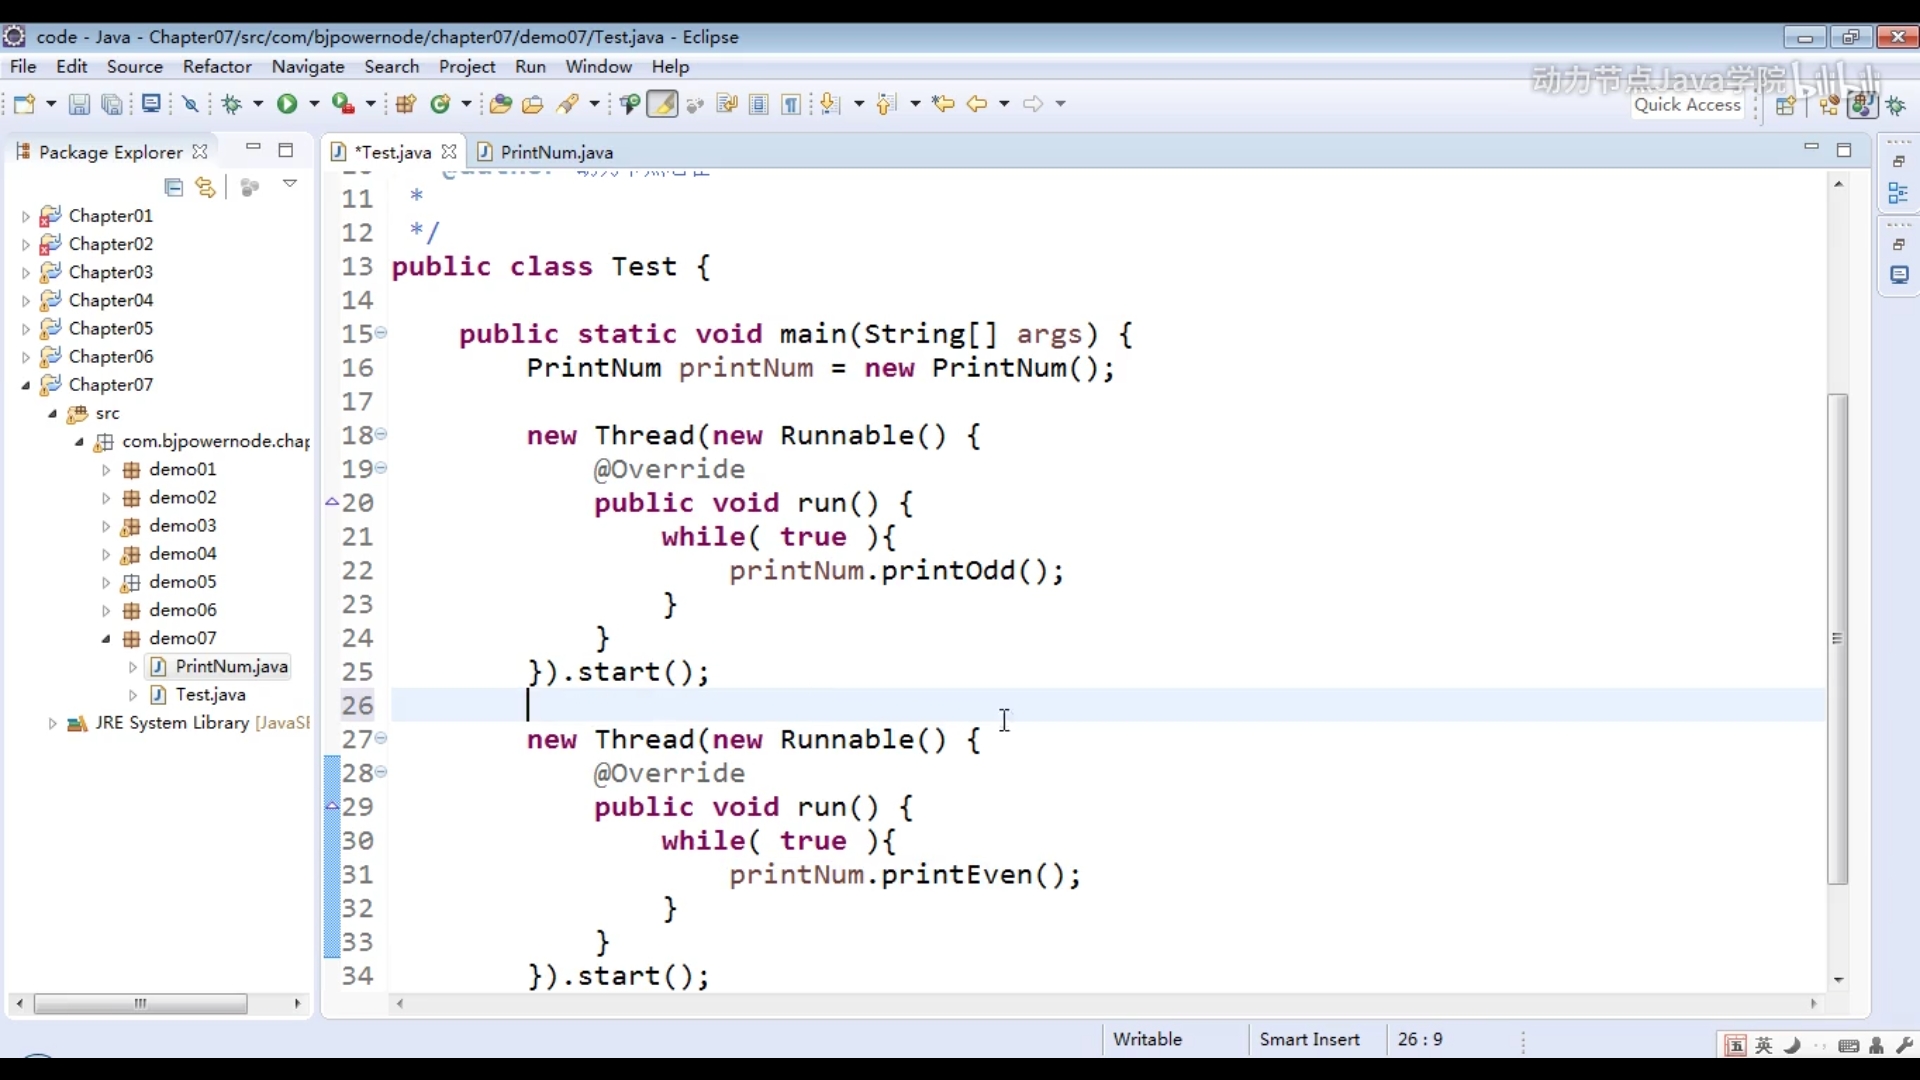Click the New Java Class icon

coord(440,104)
